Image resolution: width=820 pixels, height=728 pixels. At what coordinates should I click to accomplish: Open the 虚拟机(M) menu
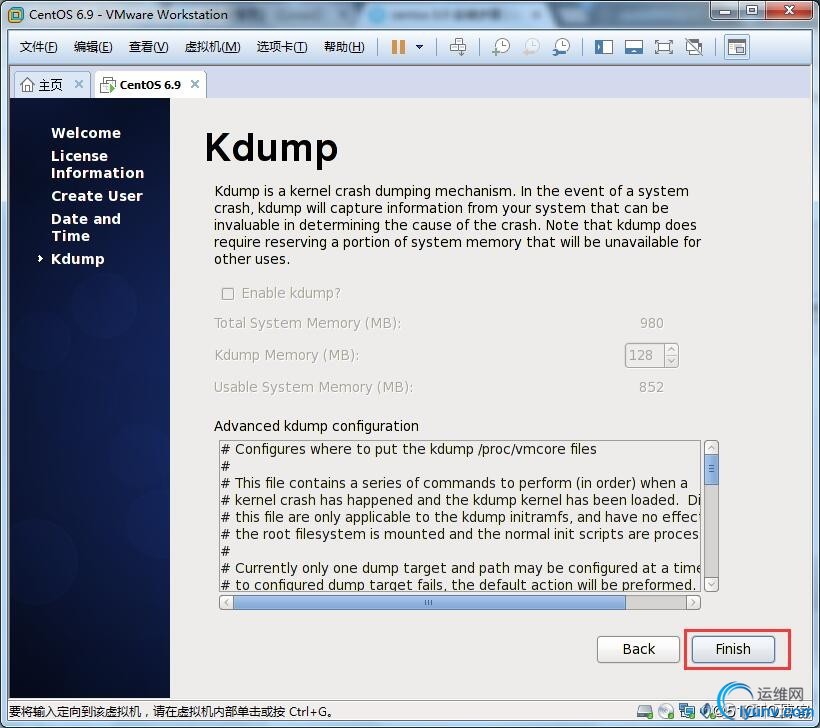pos(212,47)
